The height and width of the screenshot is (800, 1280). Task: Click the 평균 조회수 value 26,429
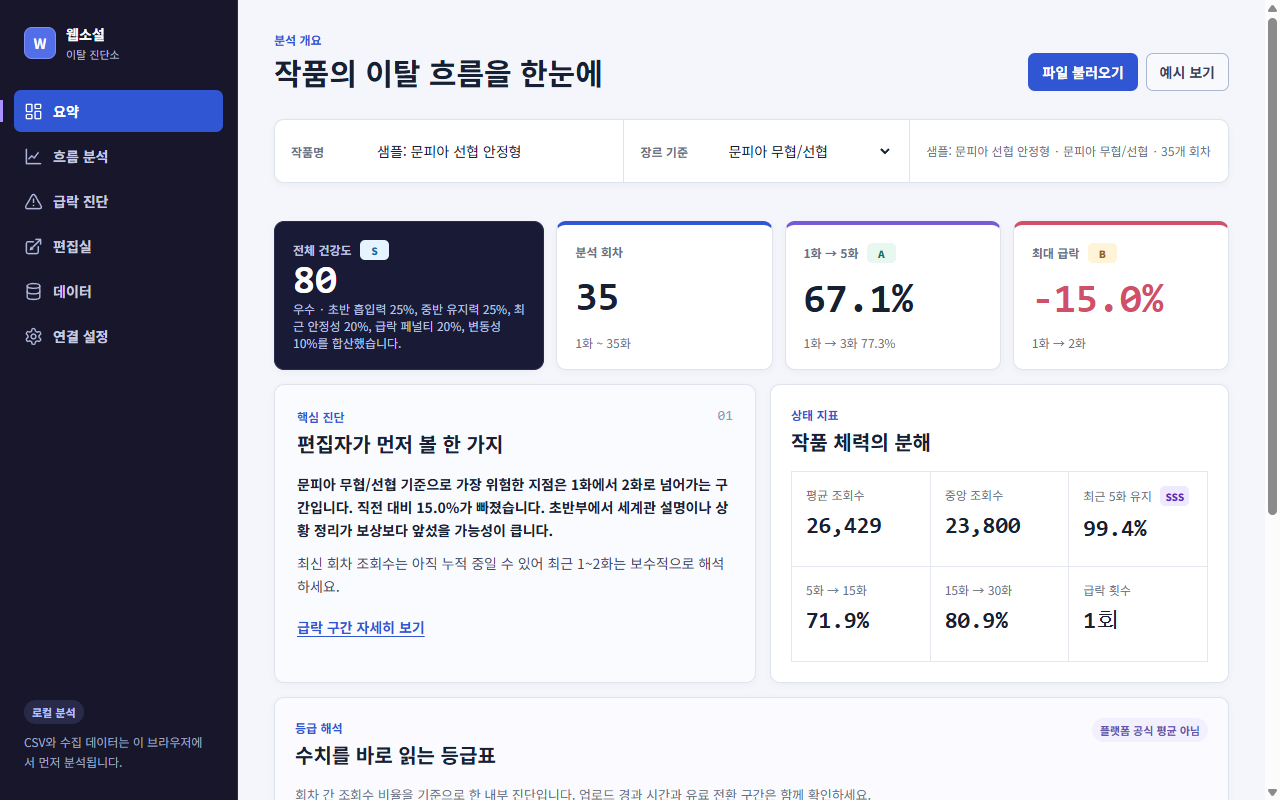click(x=844, y=526)
